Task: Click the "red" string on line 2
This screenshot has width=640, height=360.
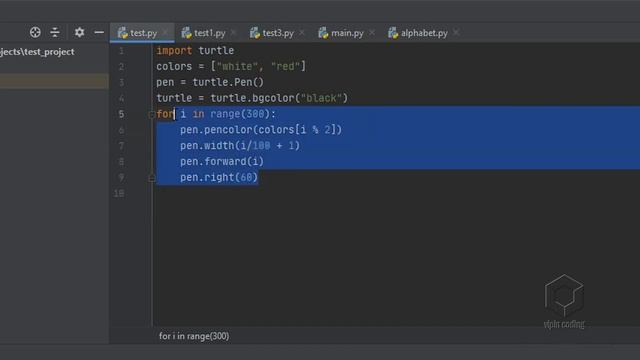Action: (285, 66)
